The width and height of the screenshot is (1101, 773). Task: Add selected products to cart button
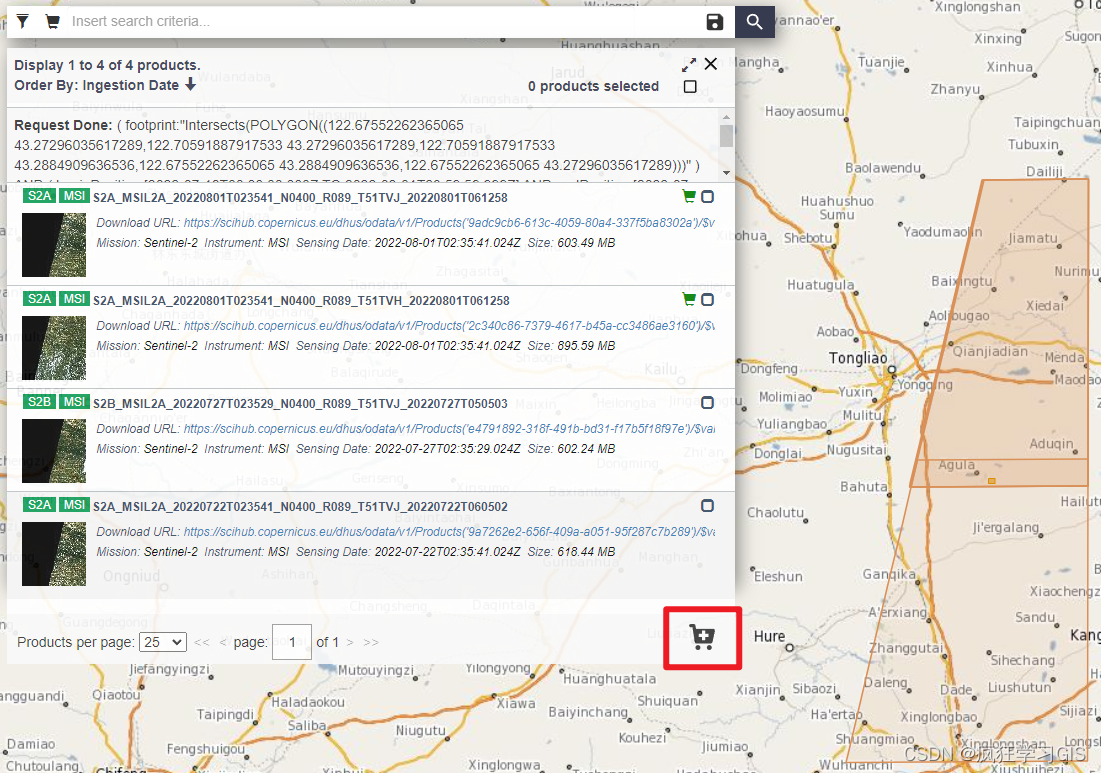702,637
